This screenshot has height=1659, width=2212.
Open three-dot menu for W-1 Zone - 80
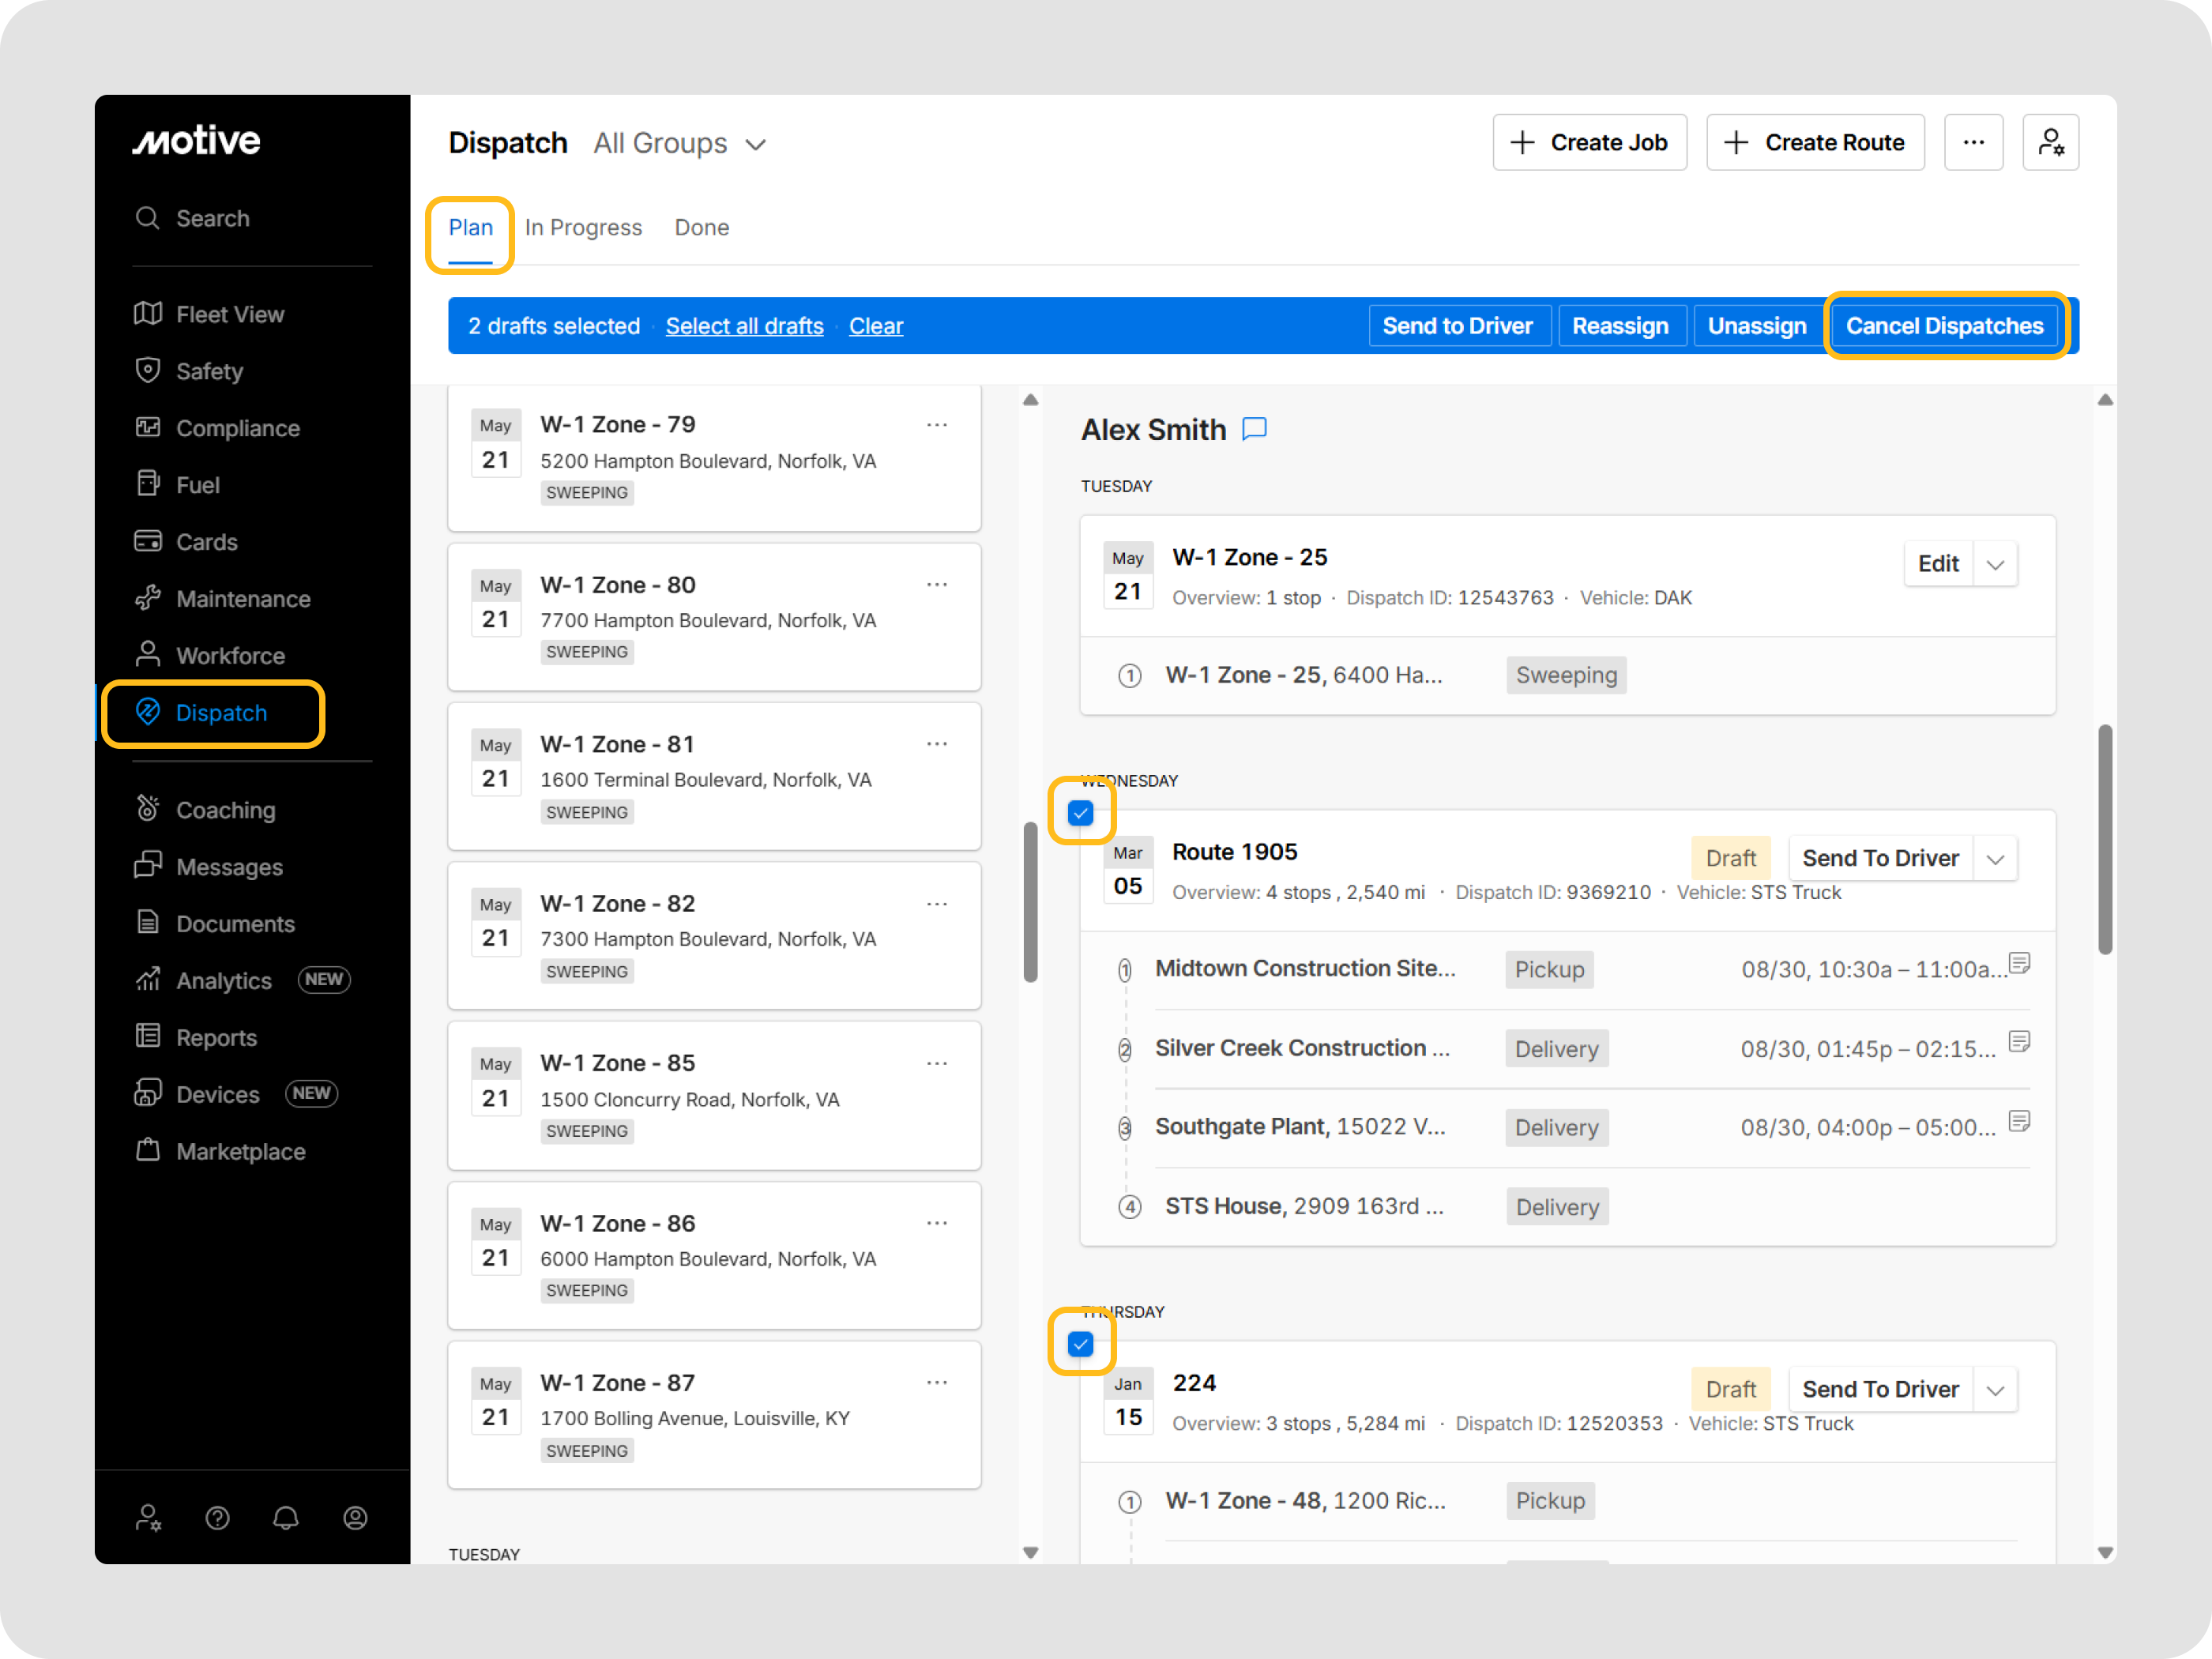point(937,585)
